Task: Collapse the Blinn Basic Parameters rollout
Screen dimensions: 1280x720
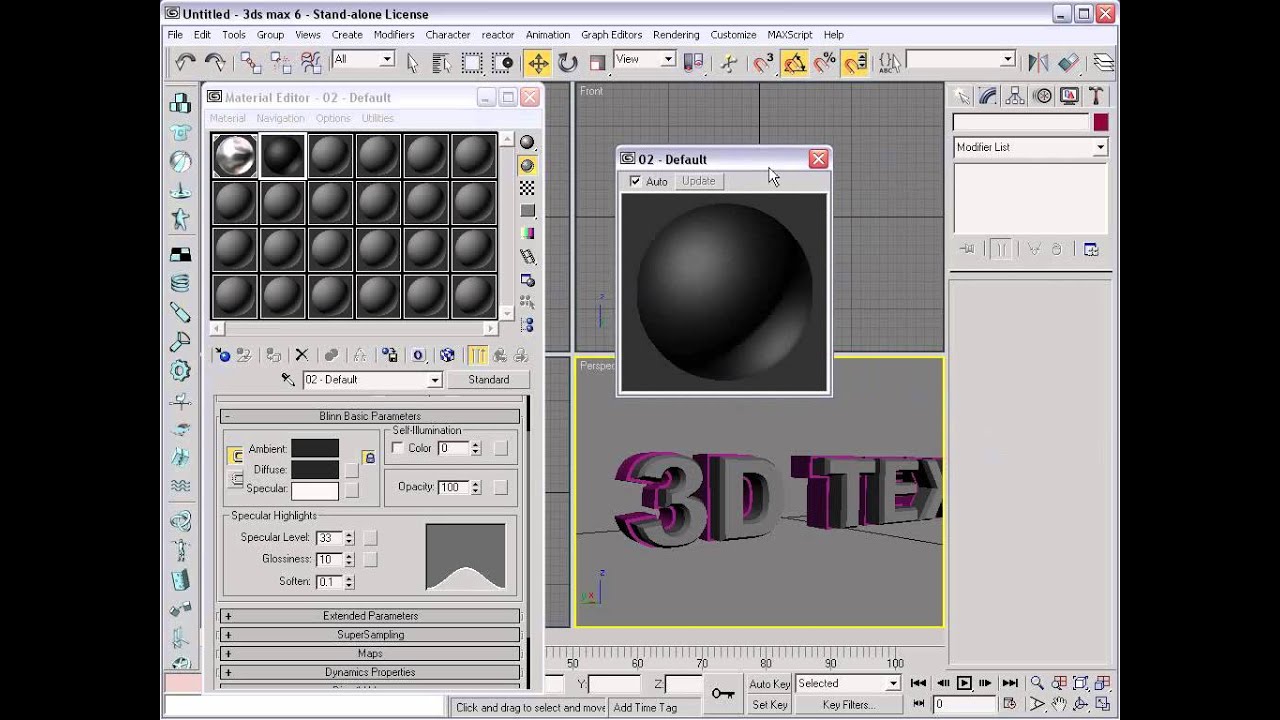Action: [x=370, y=416]
